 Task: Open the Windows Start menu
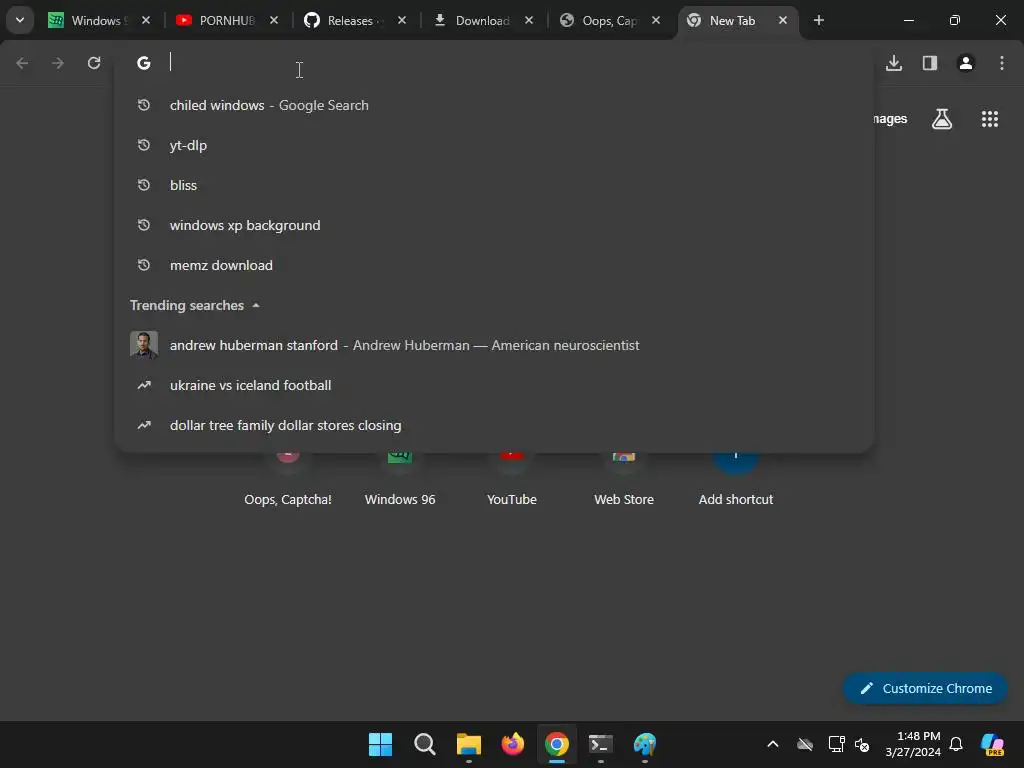(x=380, y=744)
